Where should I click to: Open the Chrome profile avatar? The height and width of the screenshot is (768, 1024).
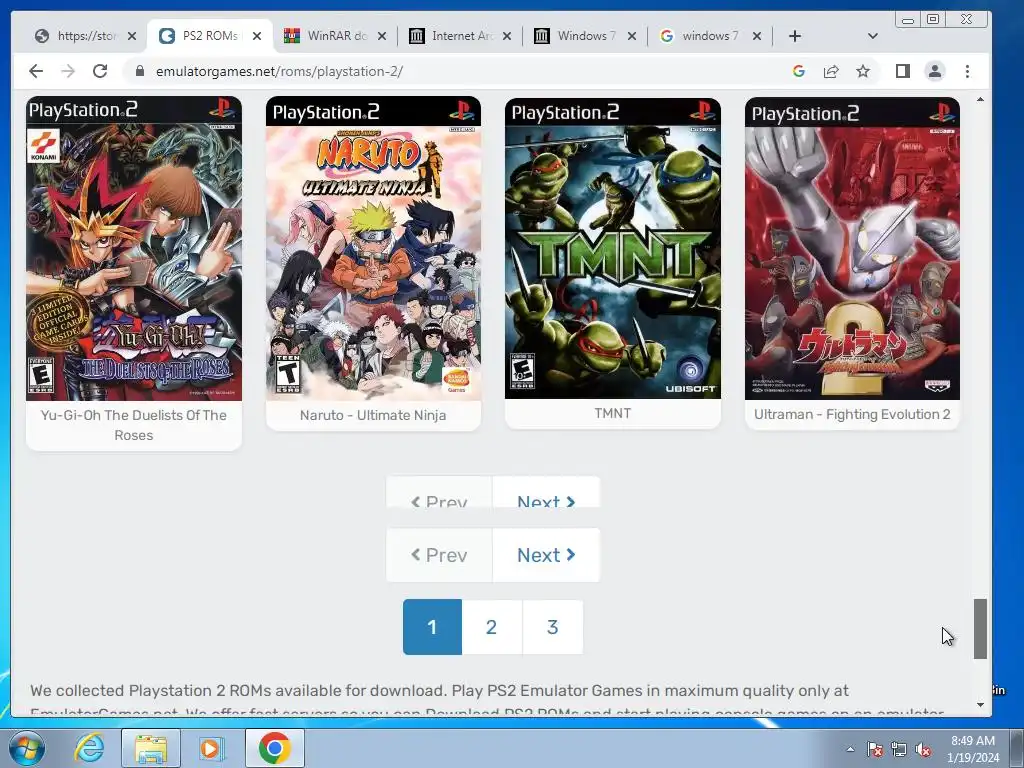[935, 71]
